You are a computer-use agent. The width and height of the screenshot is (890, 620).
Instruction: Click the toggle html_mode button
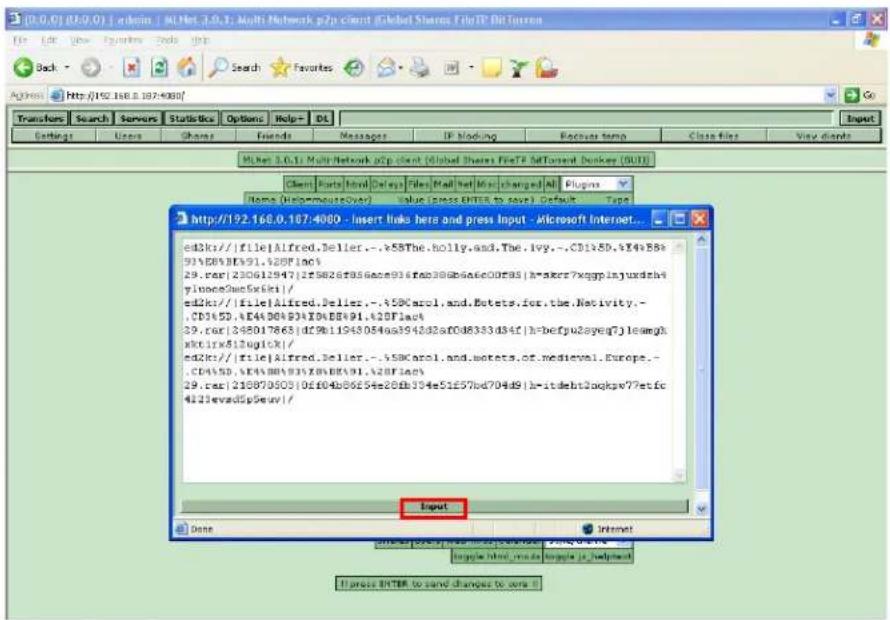497,556
